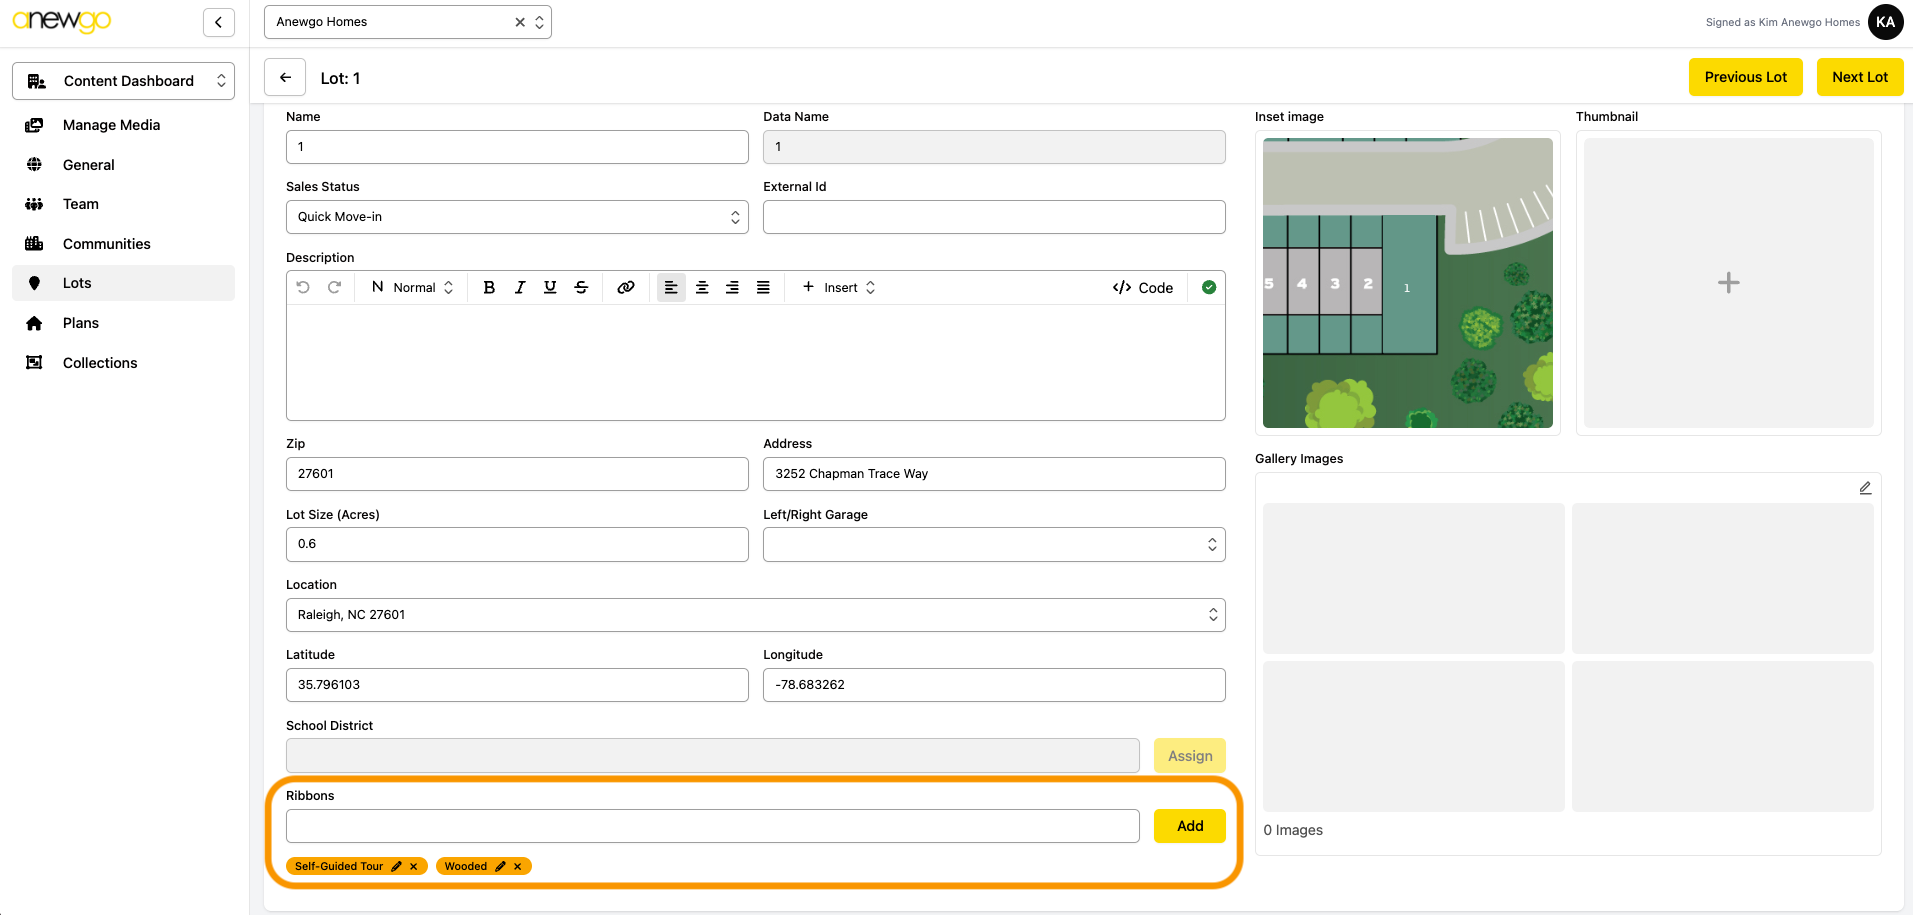The image size is (1913, 915).
Task: Toggle Code view in description editor
Action: tap(1142, 288)
